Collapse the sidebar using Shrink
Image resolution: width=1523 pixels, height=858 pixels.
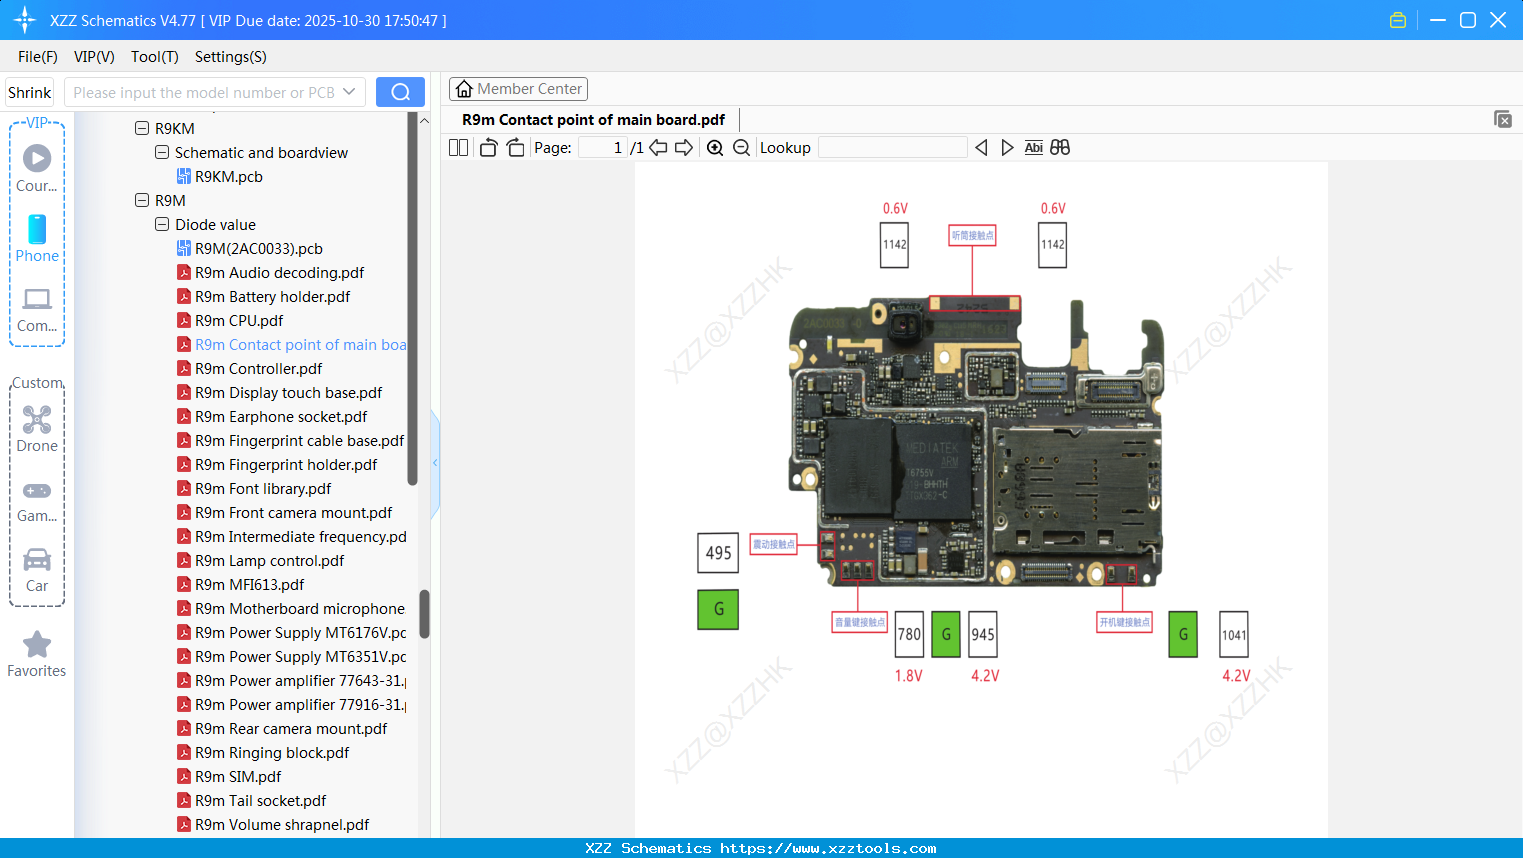click(29, 91)
